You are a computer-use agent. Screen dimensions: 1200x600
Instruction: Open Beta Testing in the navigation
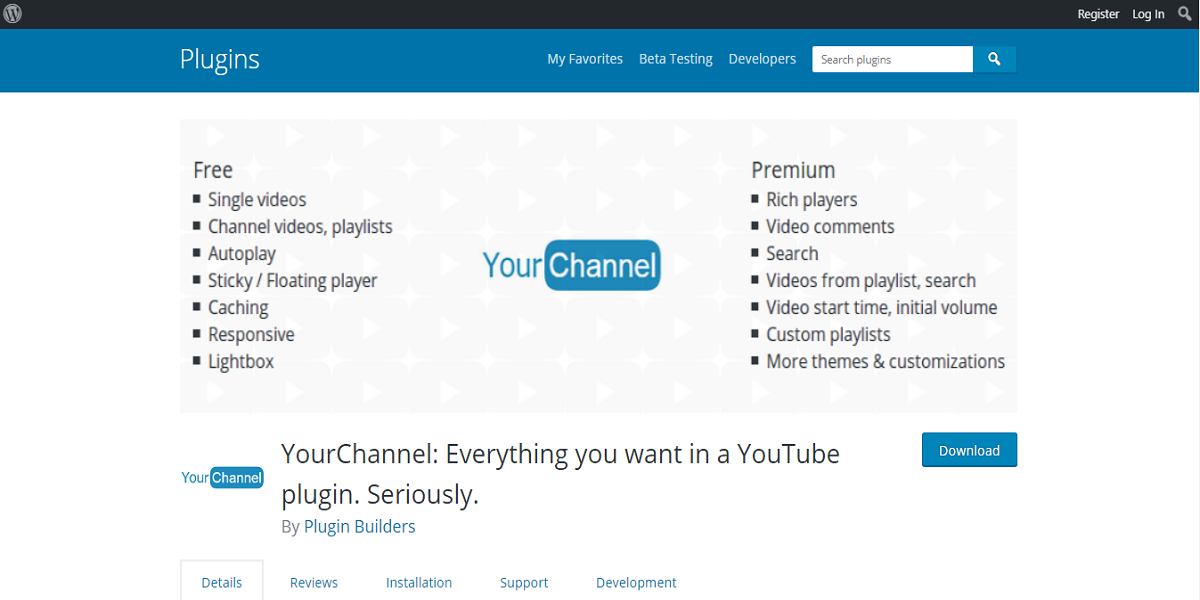click(x=676, y=59)
